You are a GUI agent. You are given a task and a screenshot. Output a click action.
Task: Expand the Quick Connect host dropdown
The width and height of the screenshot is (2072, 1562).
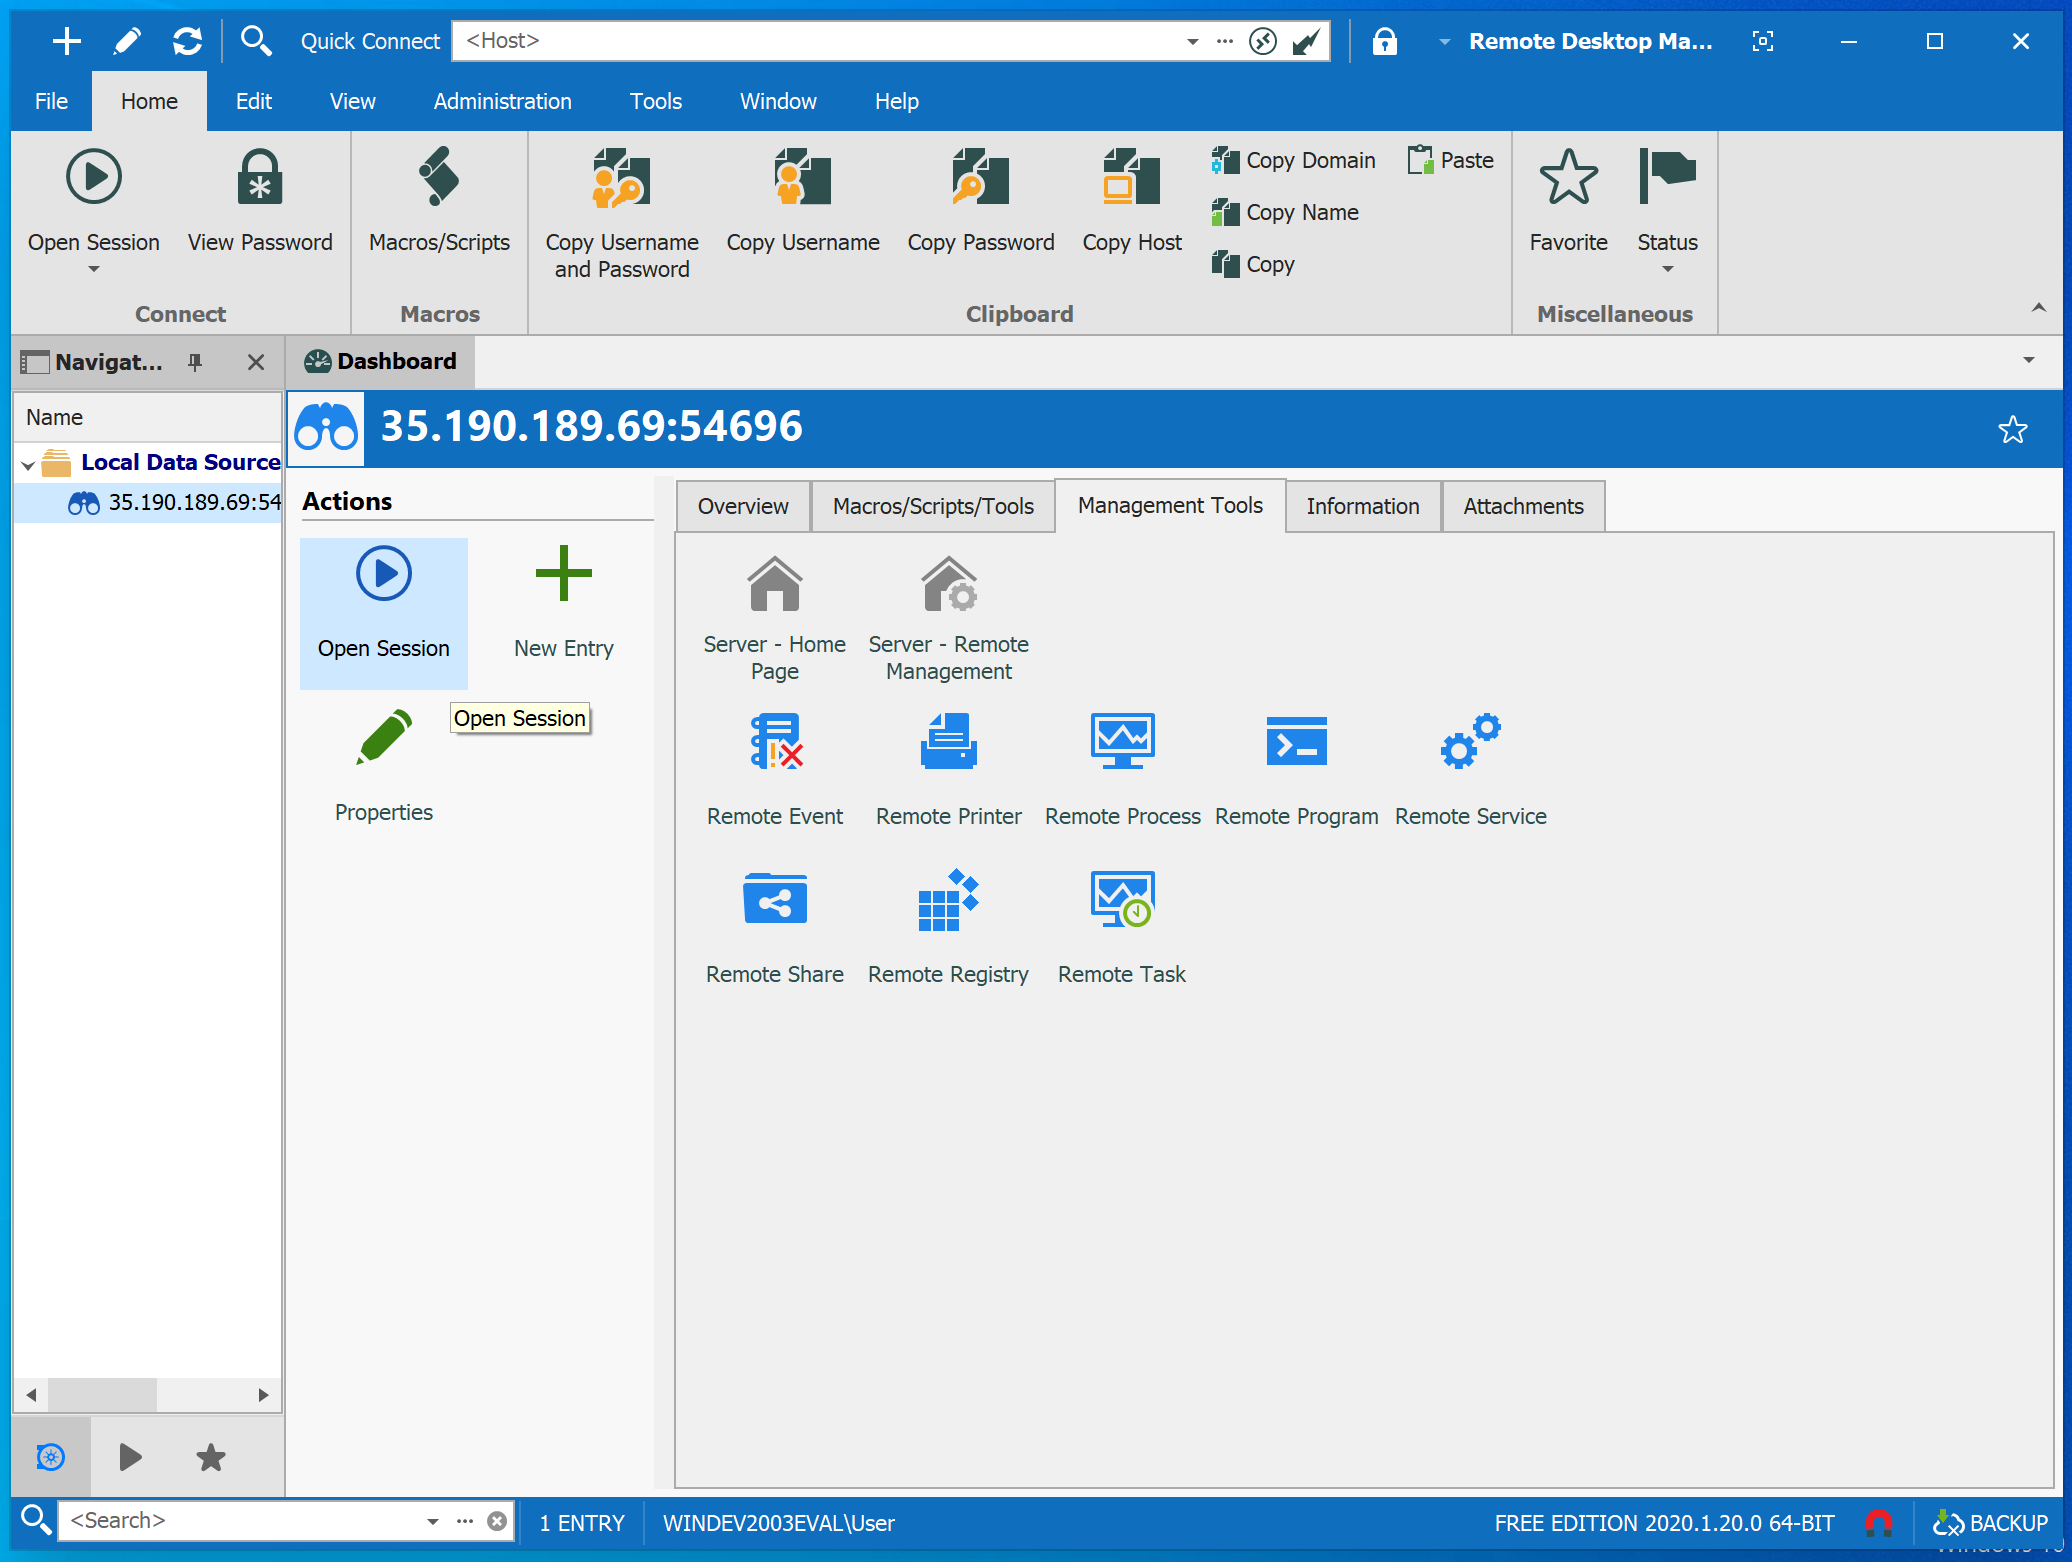click(1192, 41)
